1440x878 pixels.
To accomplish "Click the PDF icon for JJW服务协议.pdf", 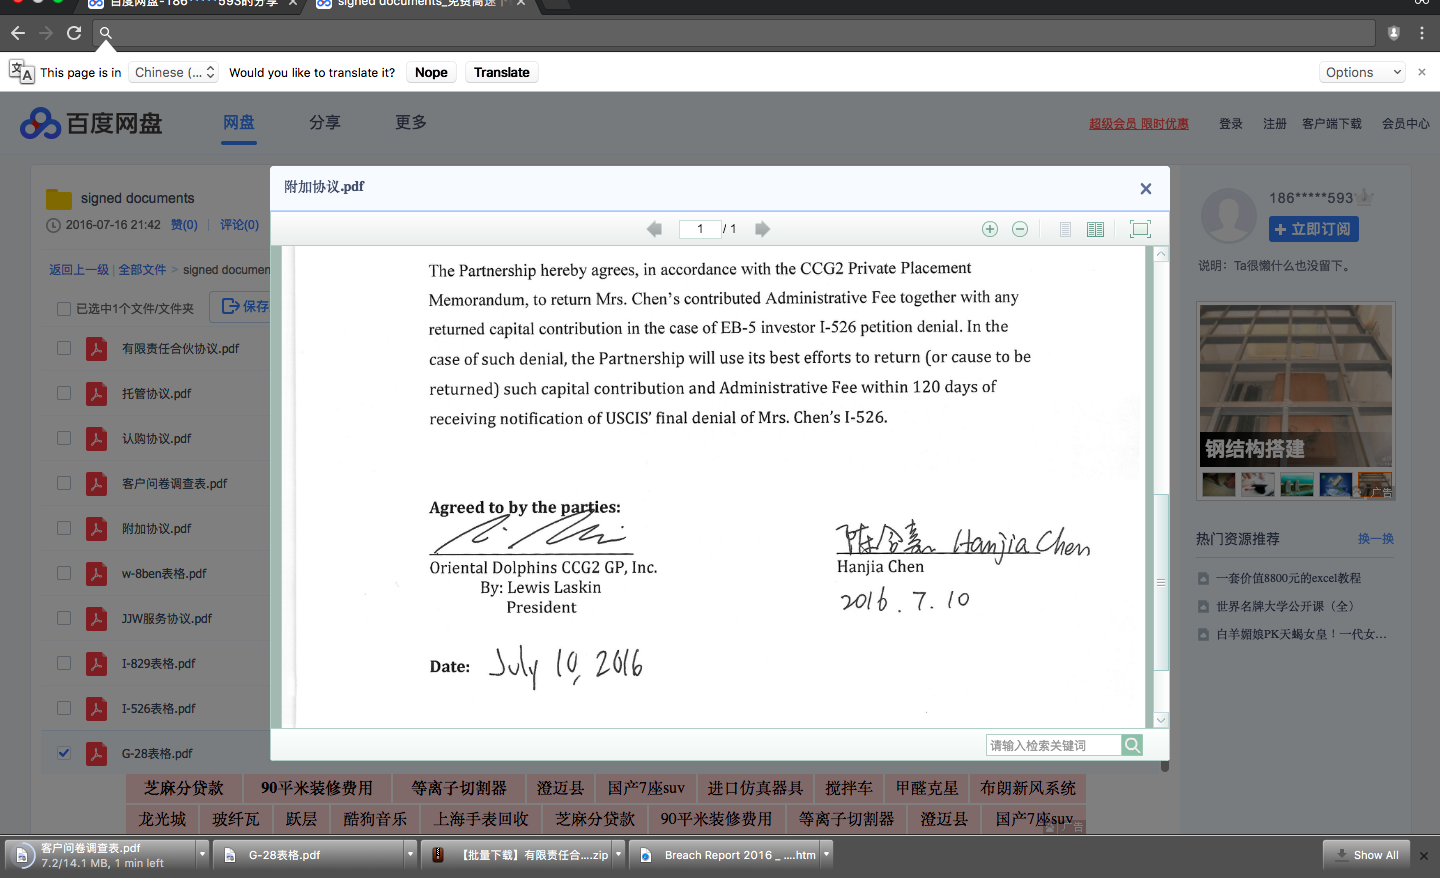I will pos(96,618).
